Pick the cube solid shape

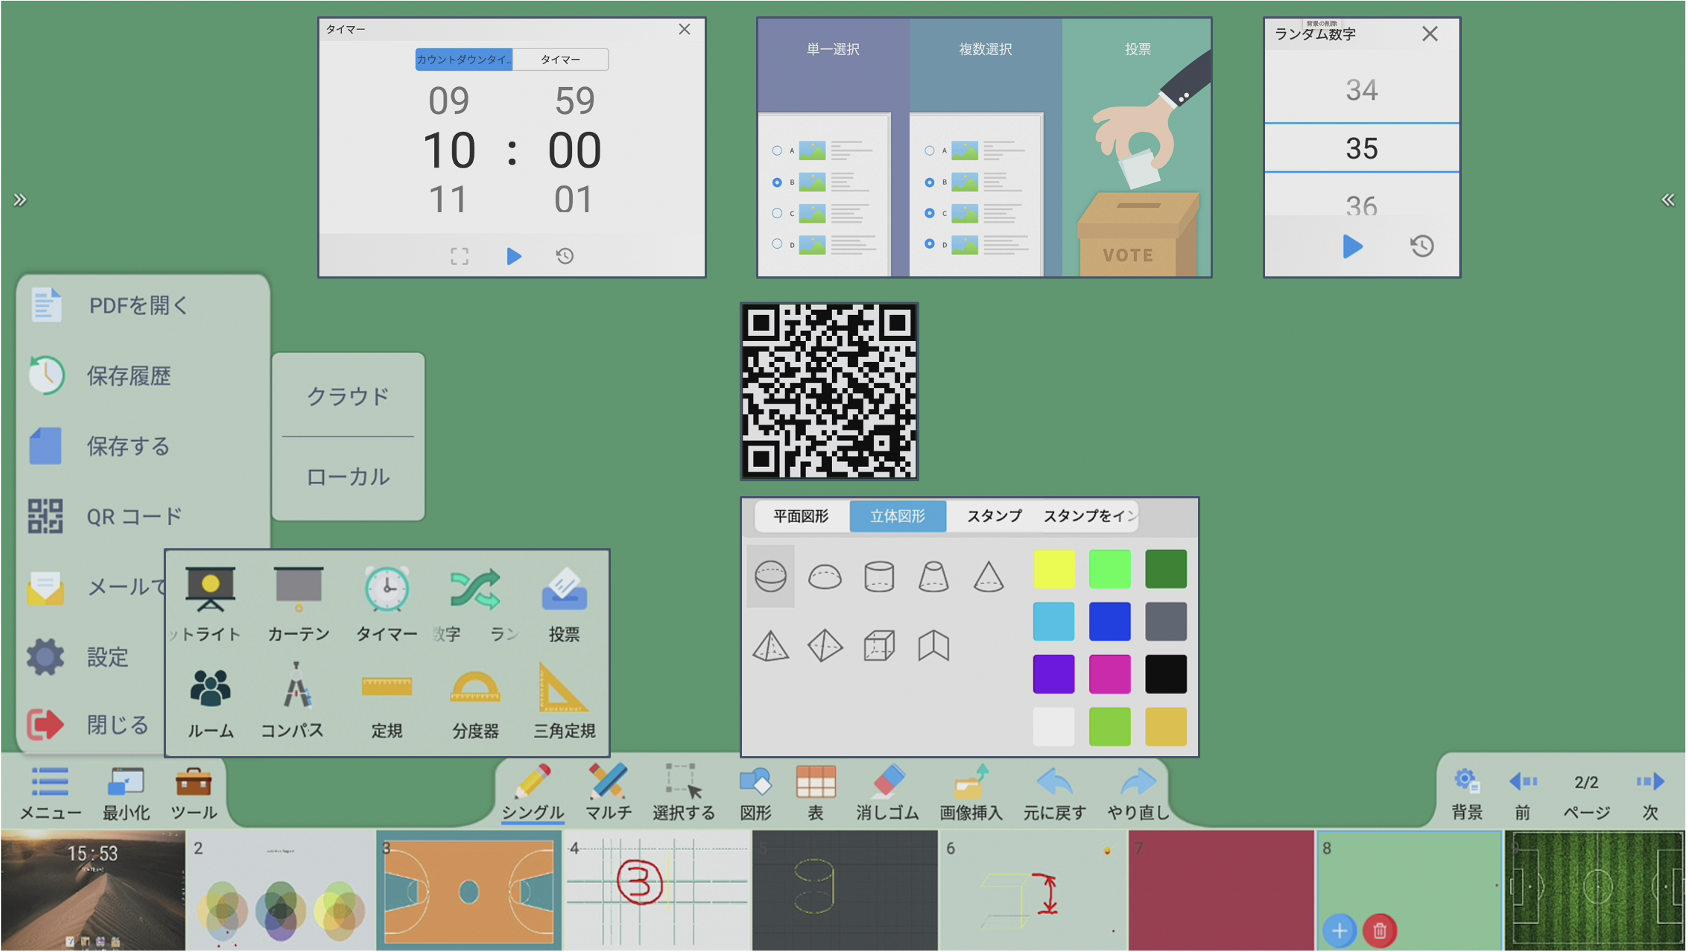point(879,645)
